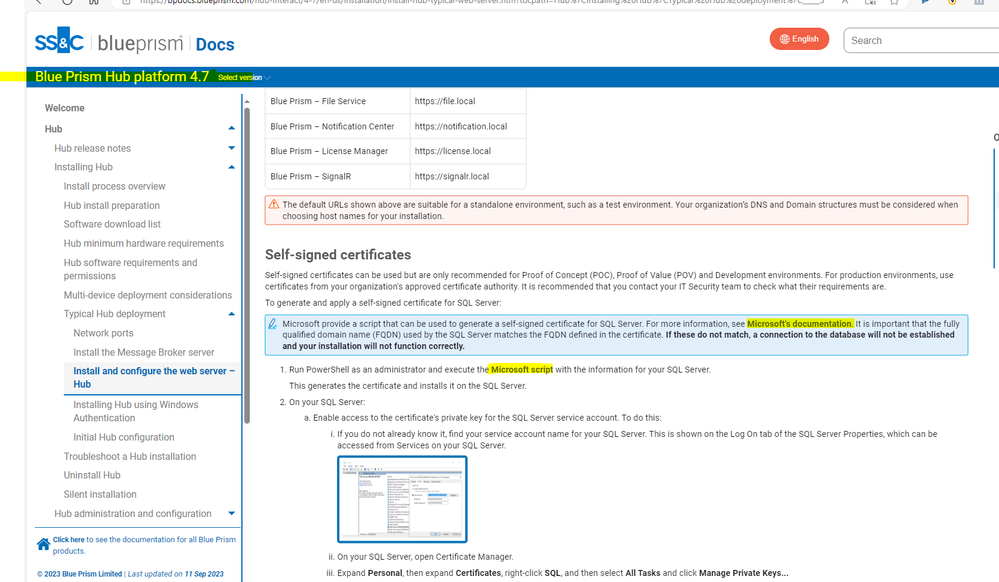
Task: Click the Installing Hub sidebar item
Action: point(83,167)
